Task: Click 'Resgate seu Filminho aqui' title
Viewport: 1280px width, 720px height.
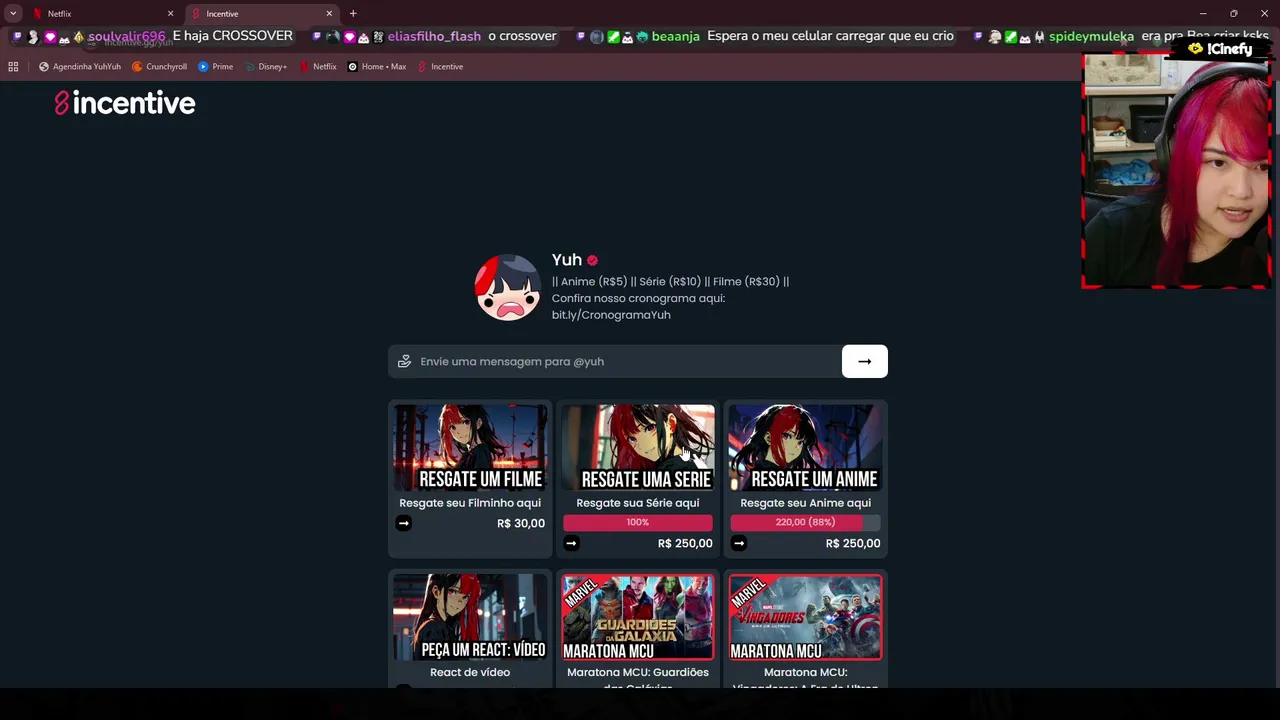Action: pos(470,503)
